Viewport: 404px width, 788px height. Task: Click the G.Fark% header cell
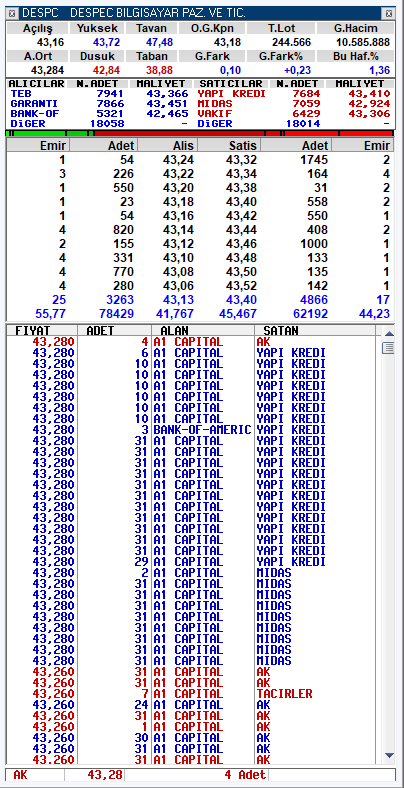[280, 56]
